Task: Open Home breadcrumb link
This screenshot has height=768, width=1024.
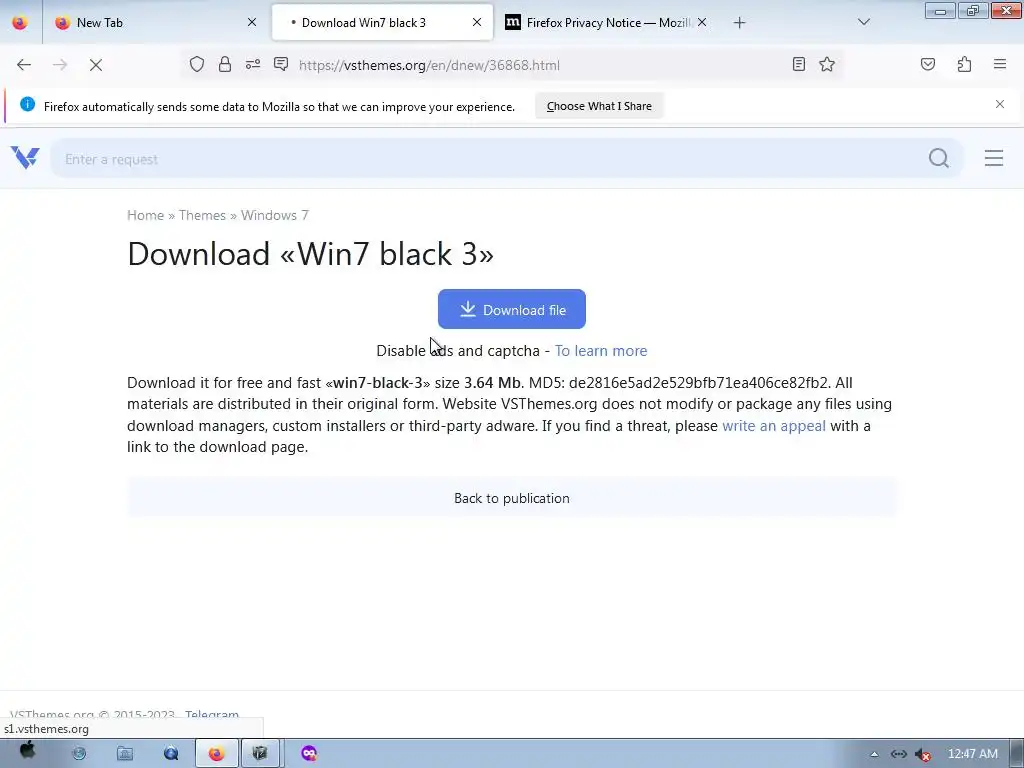Action: coord(145,216)
